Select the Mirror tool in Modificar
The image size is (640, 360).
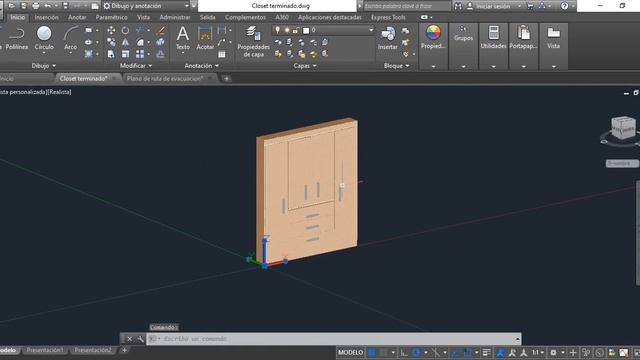[125, 42]
